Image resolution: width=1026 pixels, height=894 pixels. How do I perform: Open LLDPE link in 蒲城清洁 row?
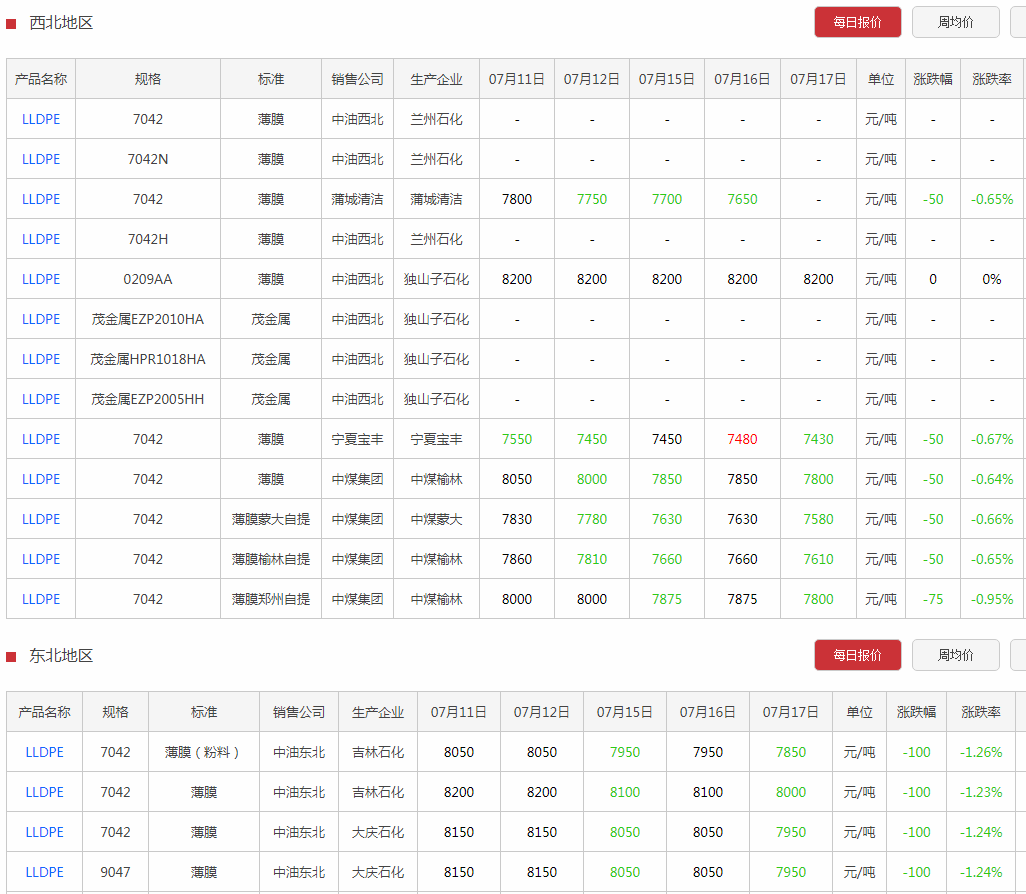(x=41, y=199)
